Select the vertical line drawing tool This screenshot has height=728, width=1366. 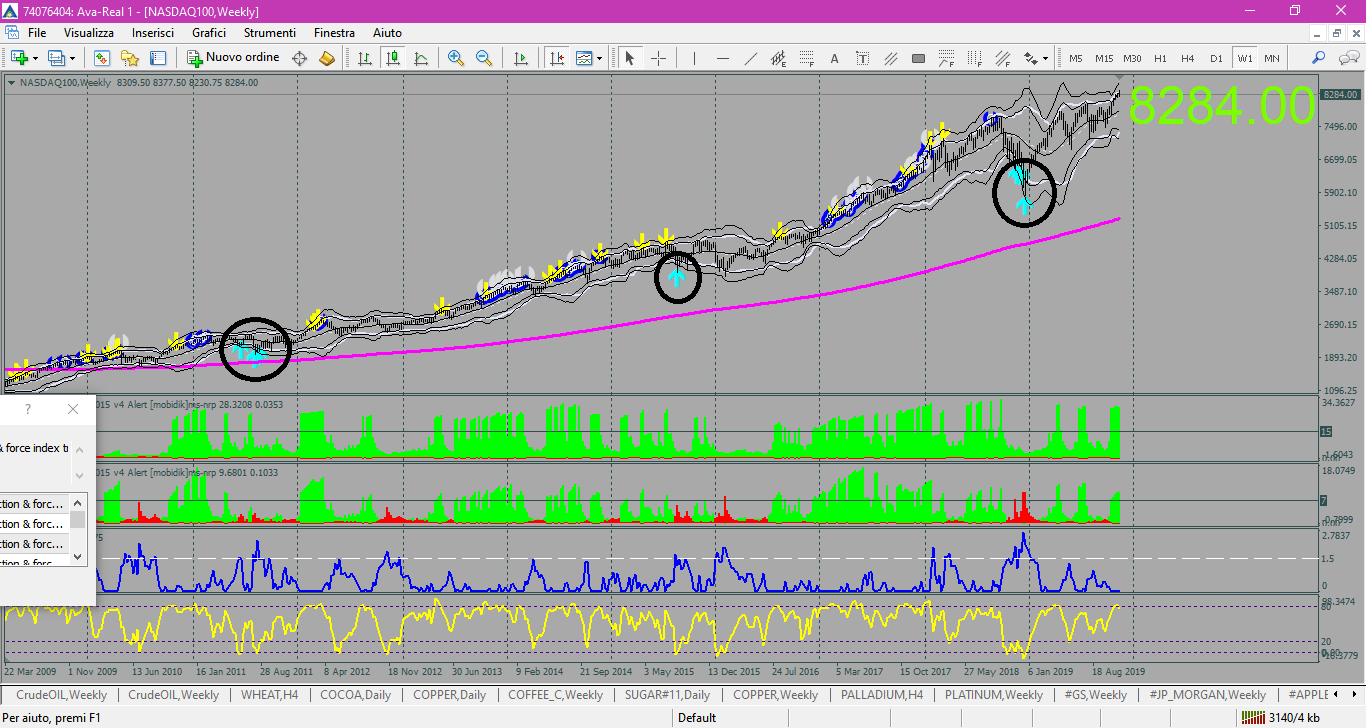694,58
